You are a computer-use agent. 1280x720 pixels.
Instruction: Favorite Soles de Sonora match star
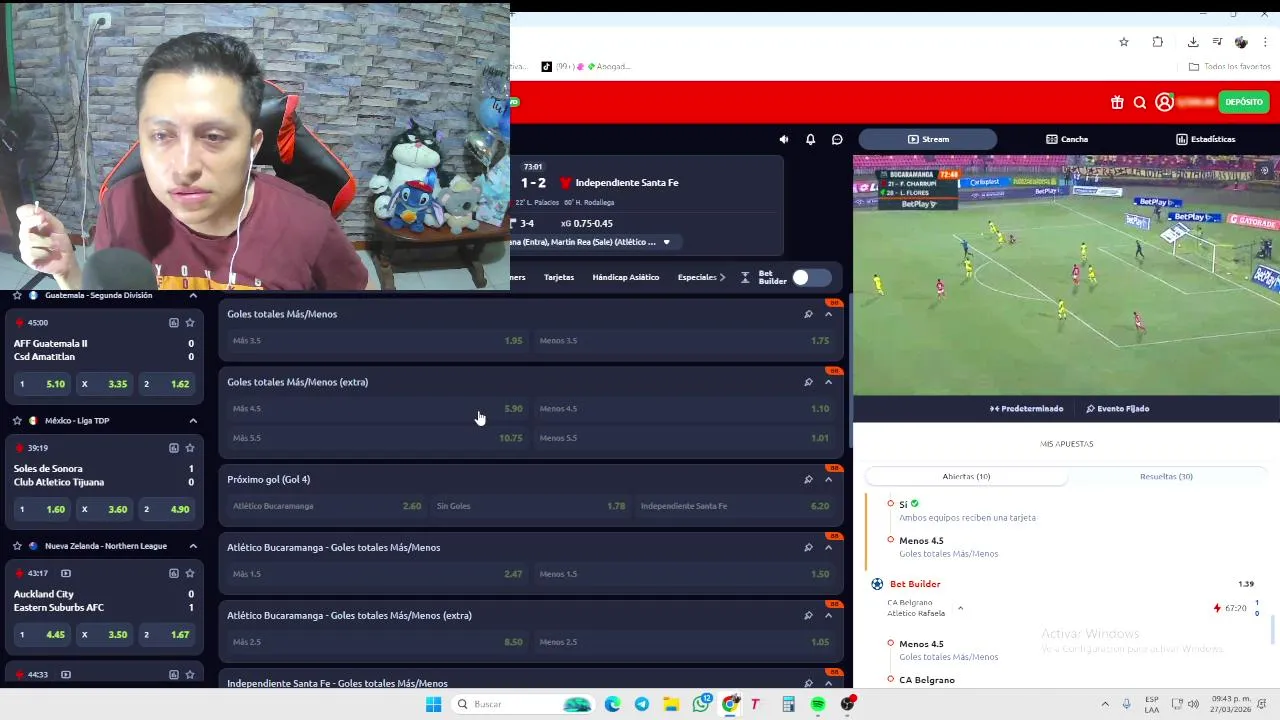click(x=190, y=448)
